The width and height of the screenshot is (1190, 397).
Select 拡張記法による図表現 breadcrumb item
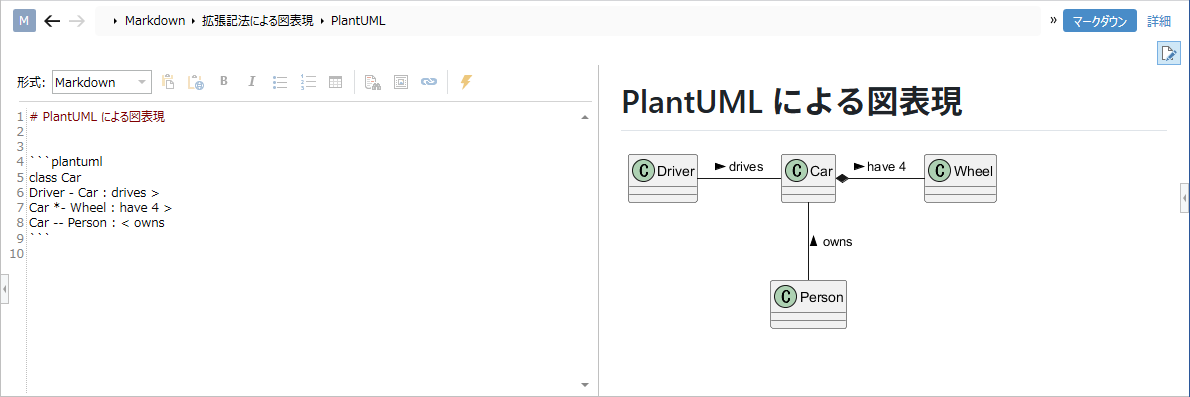pyautogui.click(x=258, y=21)
